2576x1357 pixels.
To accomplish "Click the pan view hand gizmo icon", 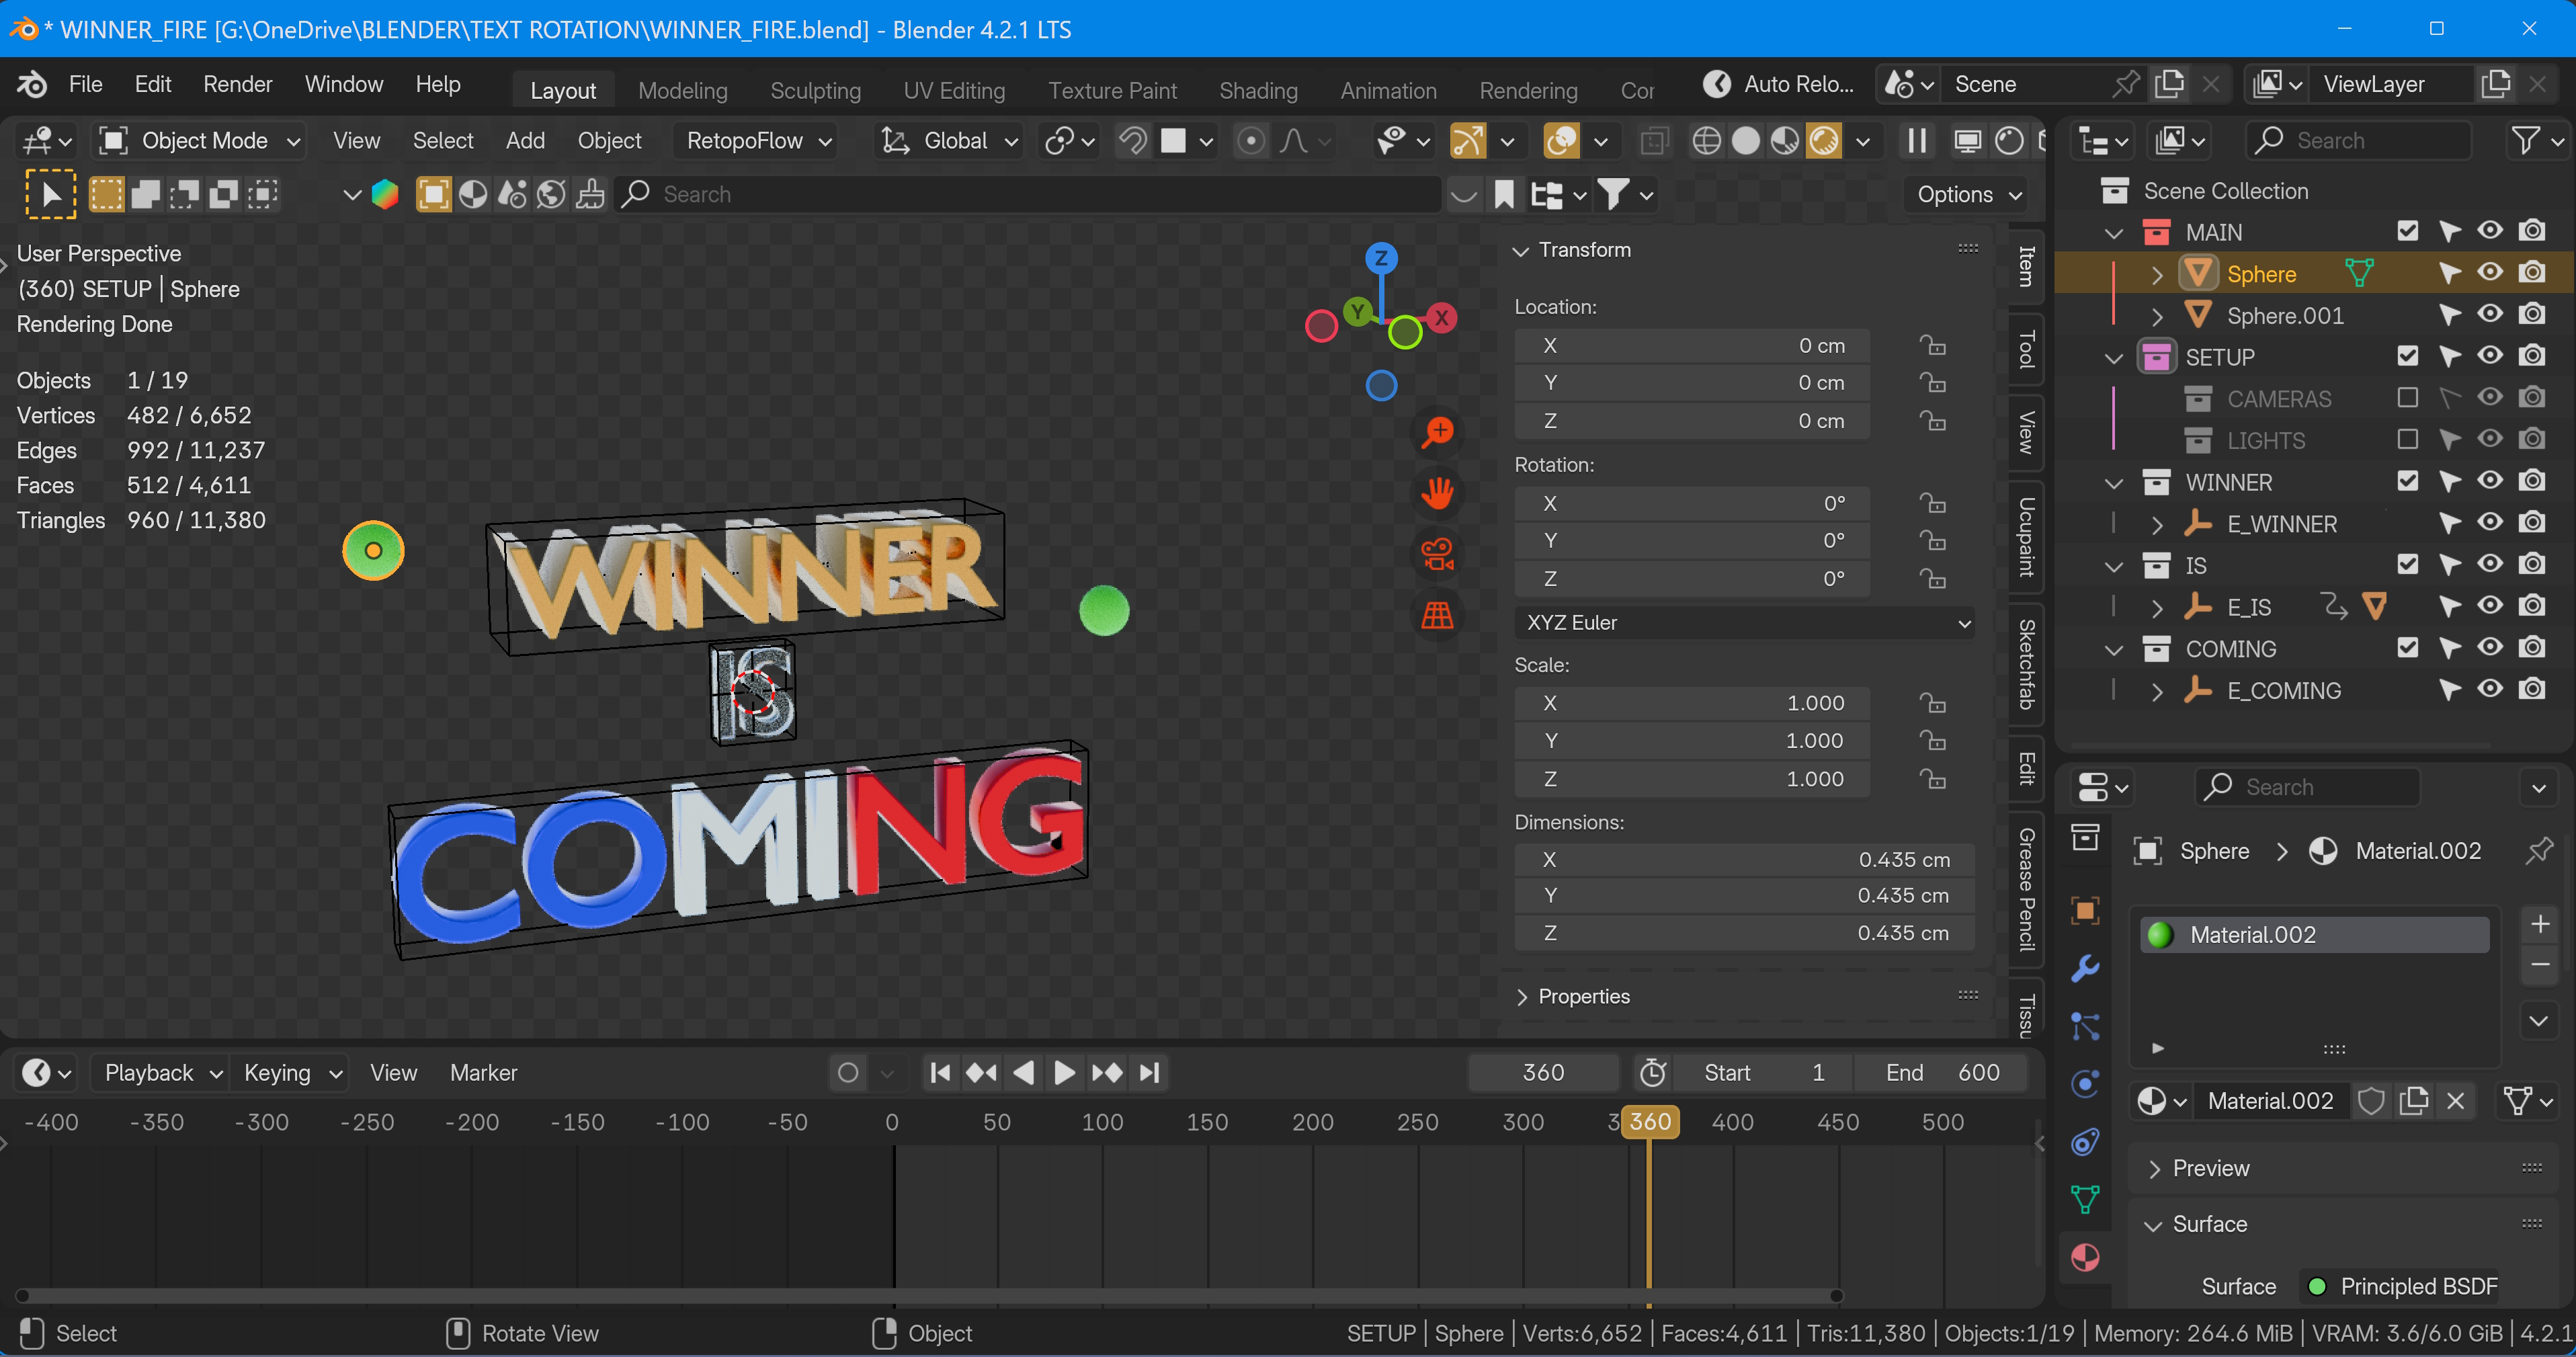I will click(x=1437, y=493).
